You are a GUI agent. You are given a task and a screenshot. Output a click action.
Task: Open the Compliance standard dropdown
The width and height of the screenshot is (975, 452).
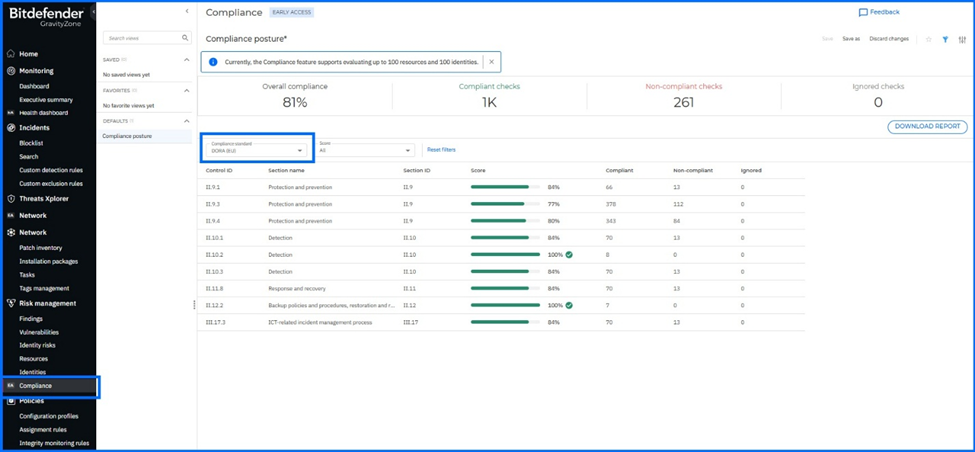point(257,150)
